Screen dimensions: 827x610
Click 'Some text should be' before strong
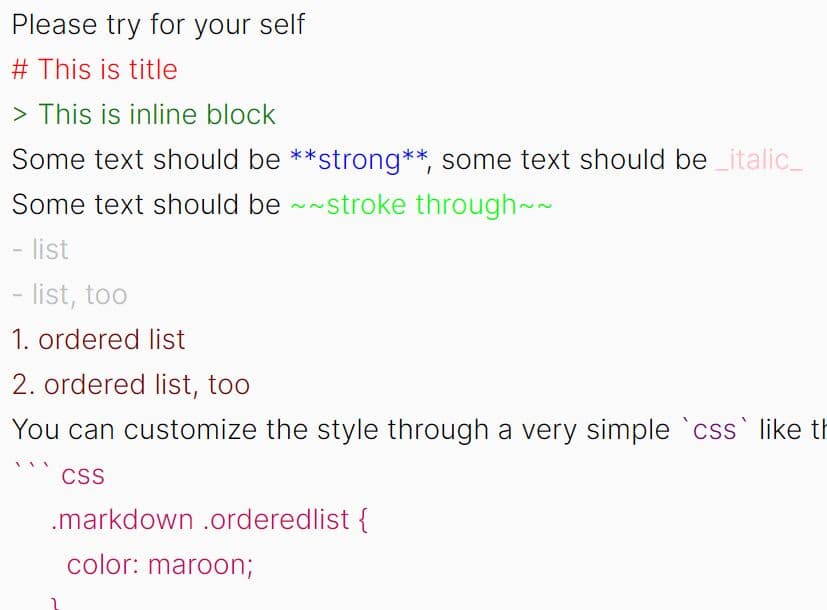tap(146, 160)
